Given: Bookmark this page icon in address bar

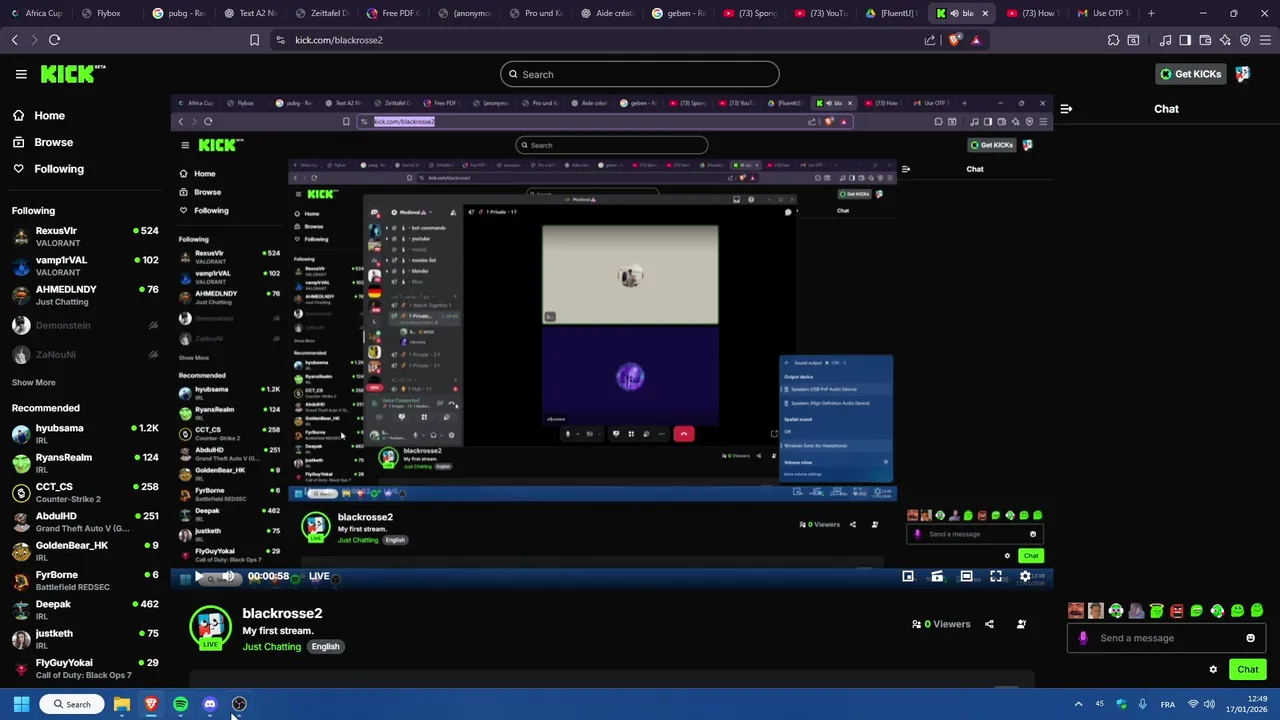Looking at the screenshot, I should [x=254, y=40].
